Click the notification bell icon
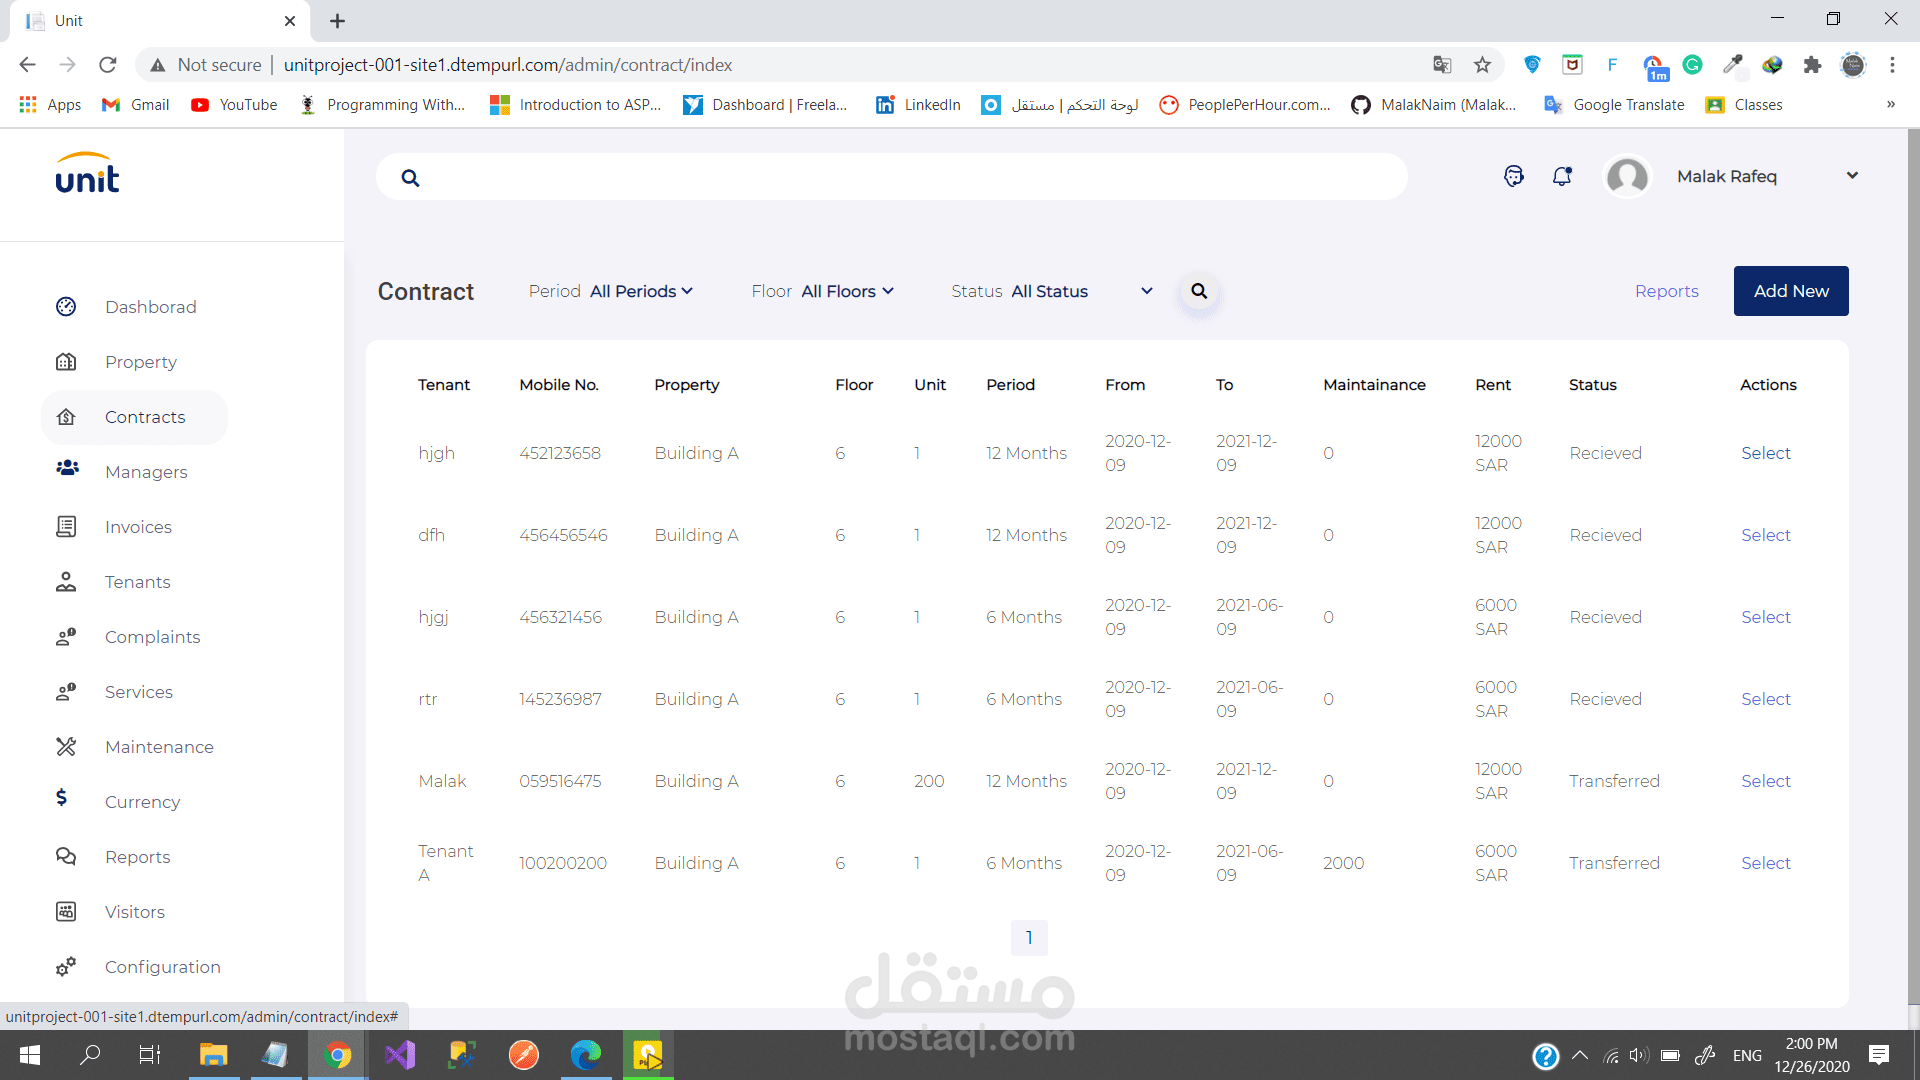Image resolution: width=1920 pixels, height=1080 pixels. coord(1562,176)
